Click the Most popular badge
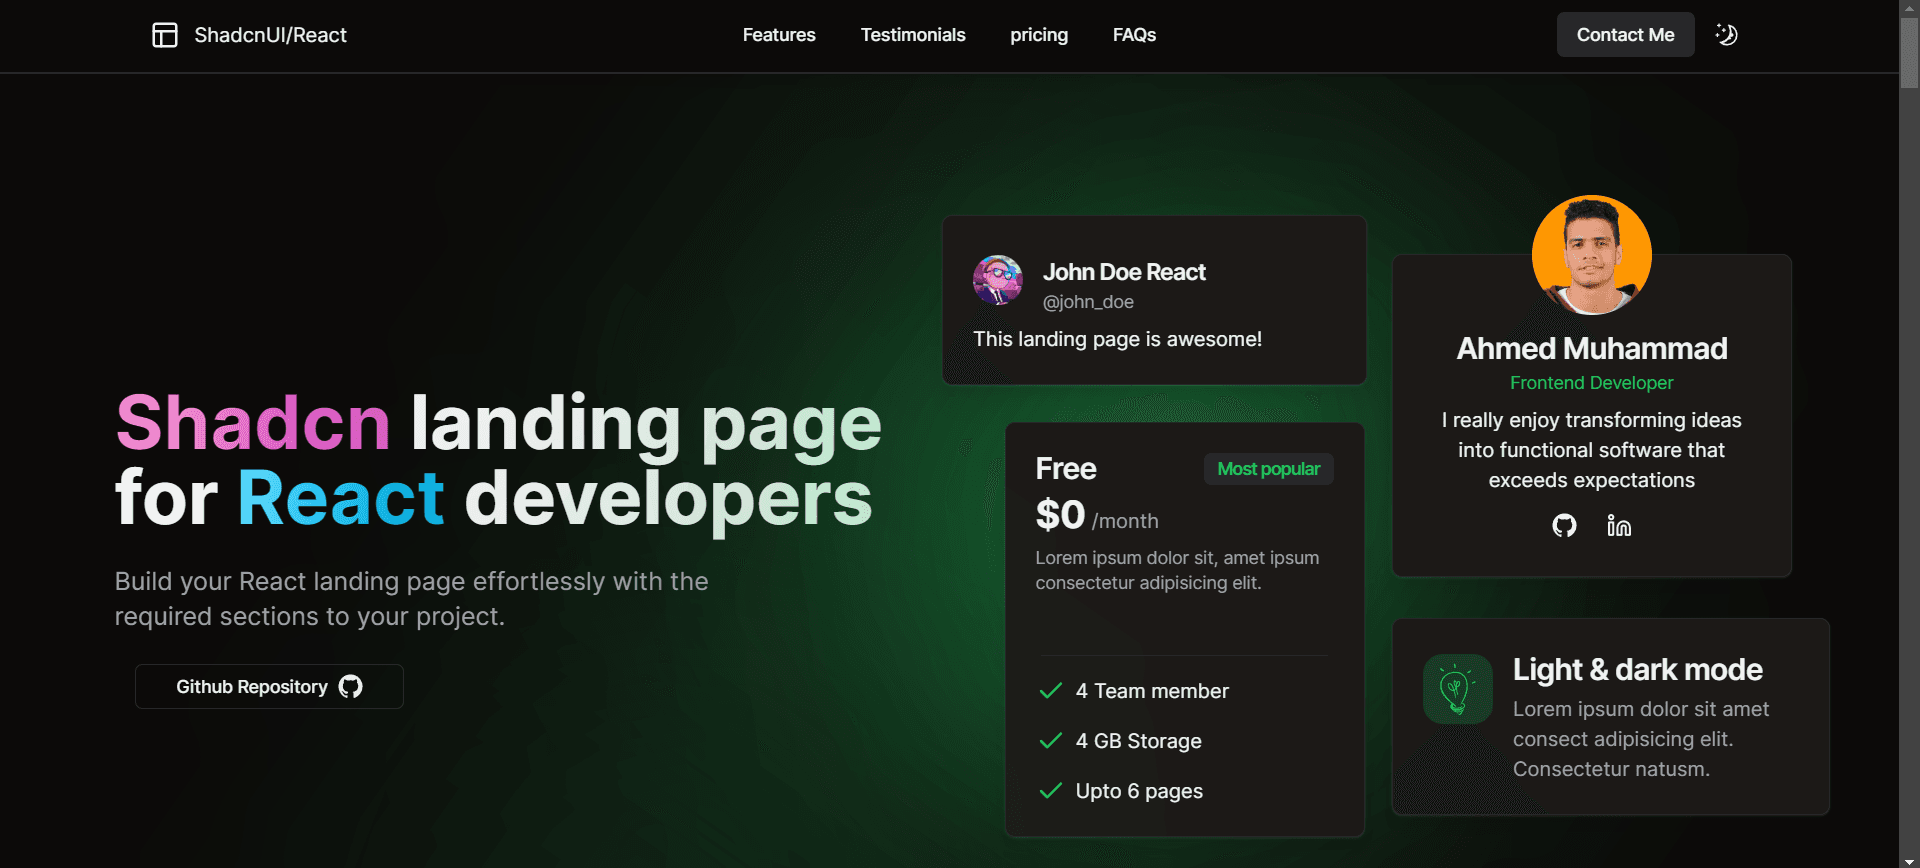Viewport: 1920px width, 868px height. tap(1268, 469)
